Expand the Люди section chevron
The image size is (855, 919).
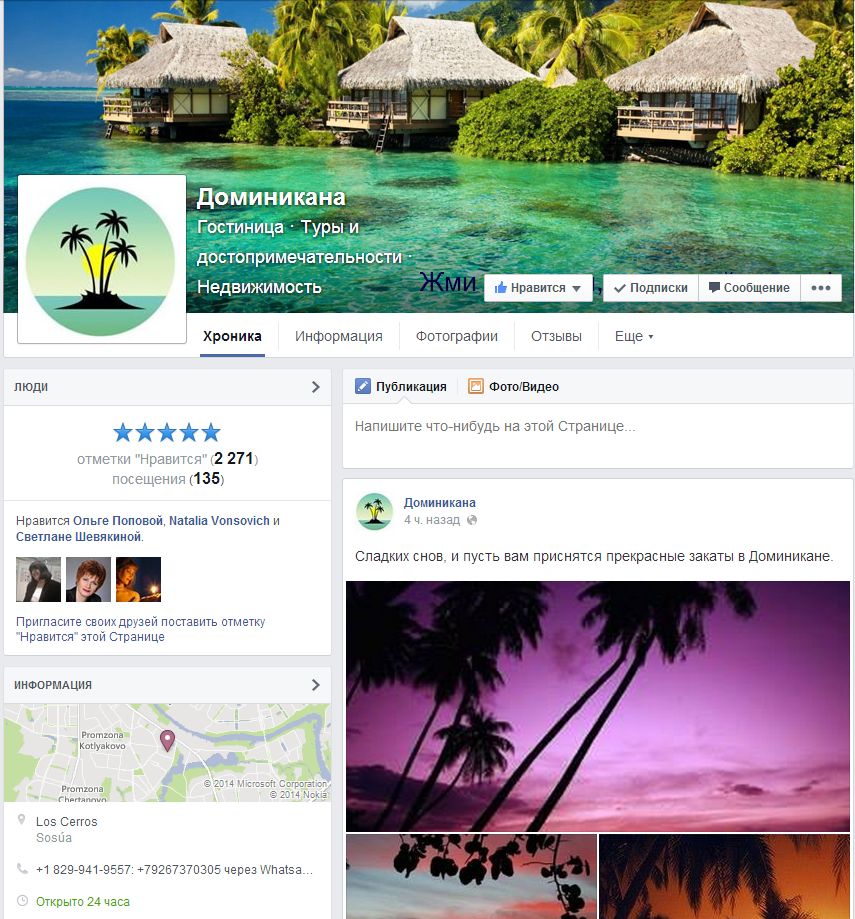315,387
